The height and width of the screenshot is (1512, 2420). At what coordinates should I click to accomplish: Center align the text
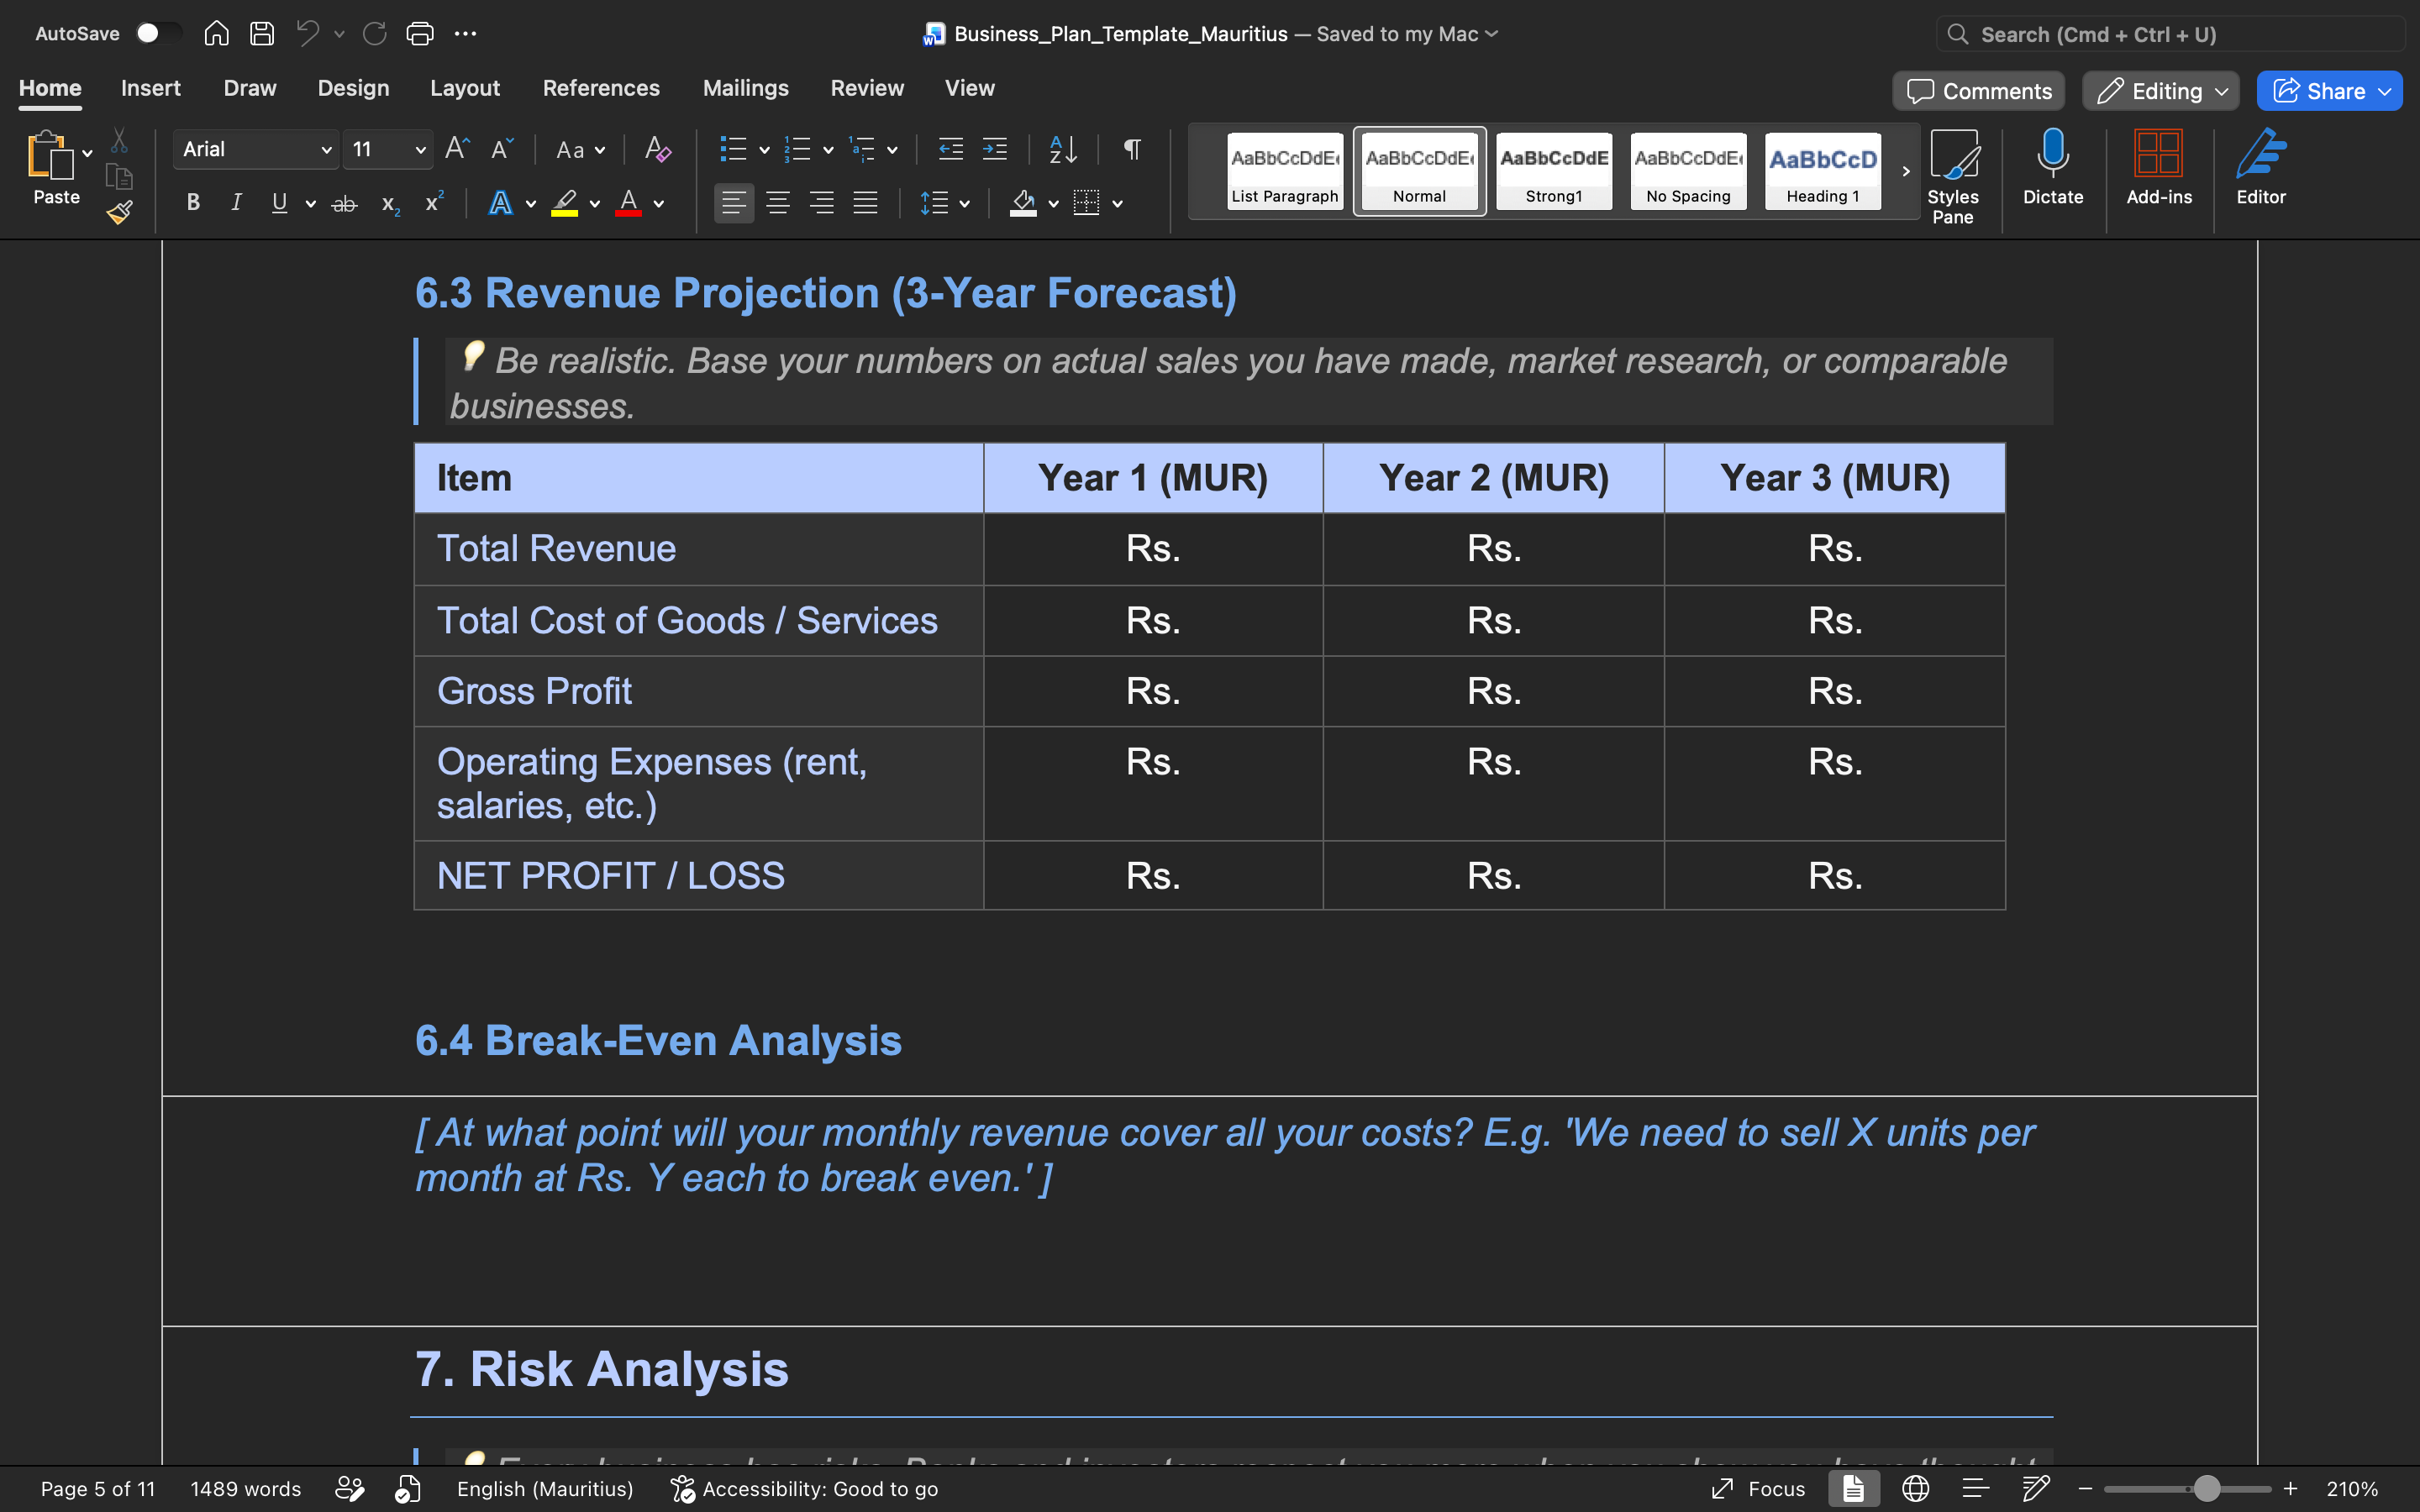pyautogui.click(x=778, y=203)
